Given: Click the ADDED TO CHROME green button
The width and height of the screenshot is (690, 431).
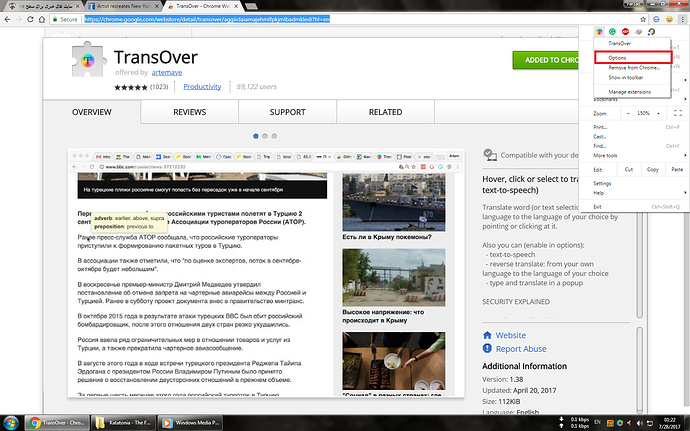Looking at the screenshot, I should (546, 60).
